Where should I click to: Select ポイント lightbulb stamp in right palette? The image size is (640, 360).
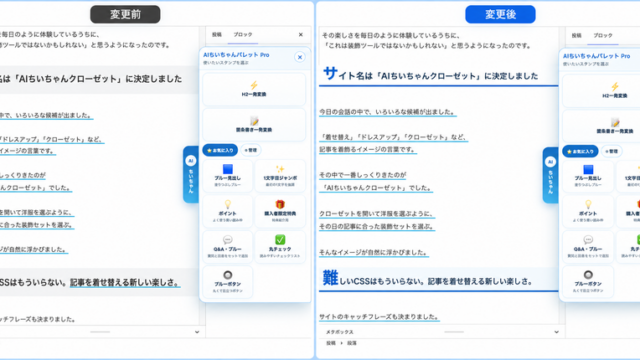pos(588,212)
